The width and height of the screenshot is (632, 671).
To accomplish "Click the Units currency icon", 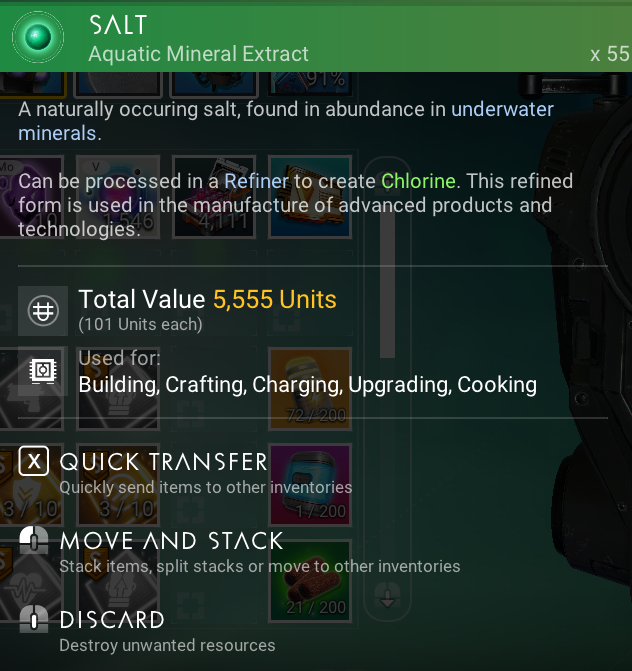I will pos(43,311).
